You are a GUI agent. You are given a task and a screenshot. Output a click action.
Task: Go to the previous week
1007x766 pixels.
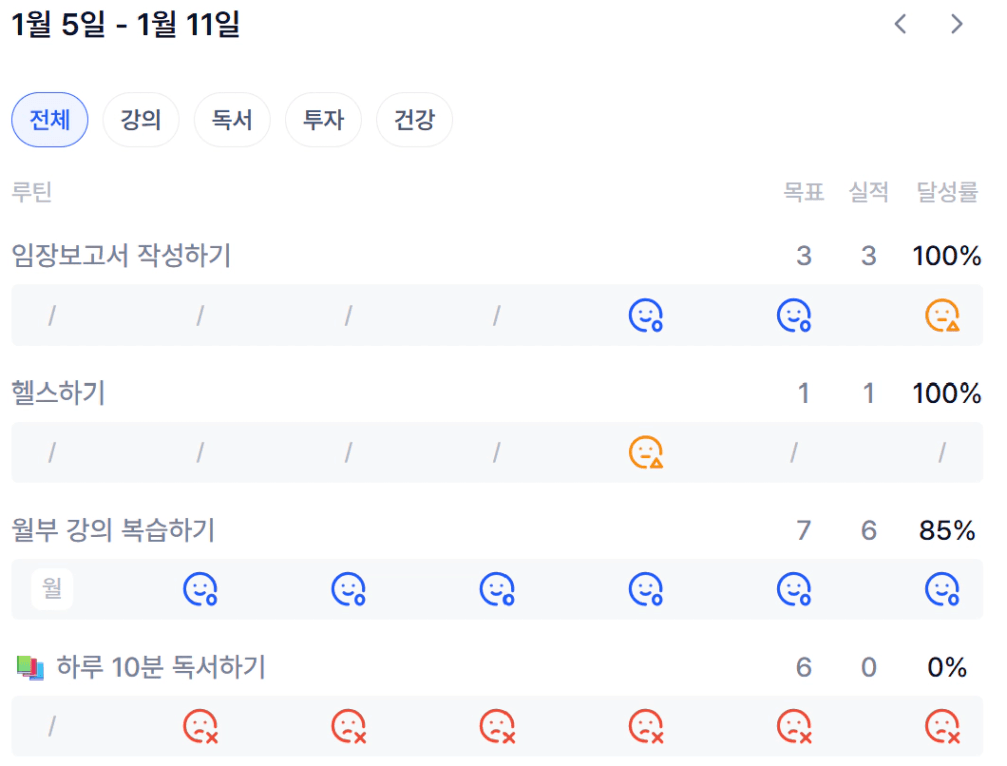900,25
